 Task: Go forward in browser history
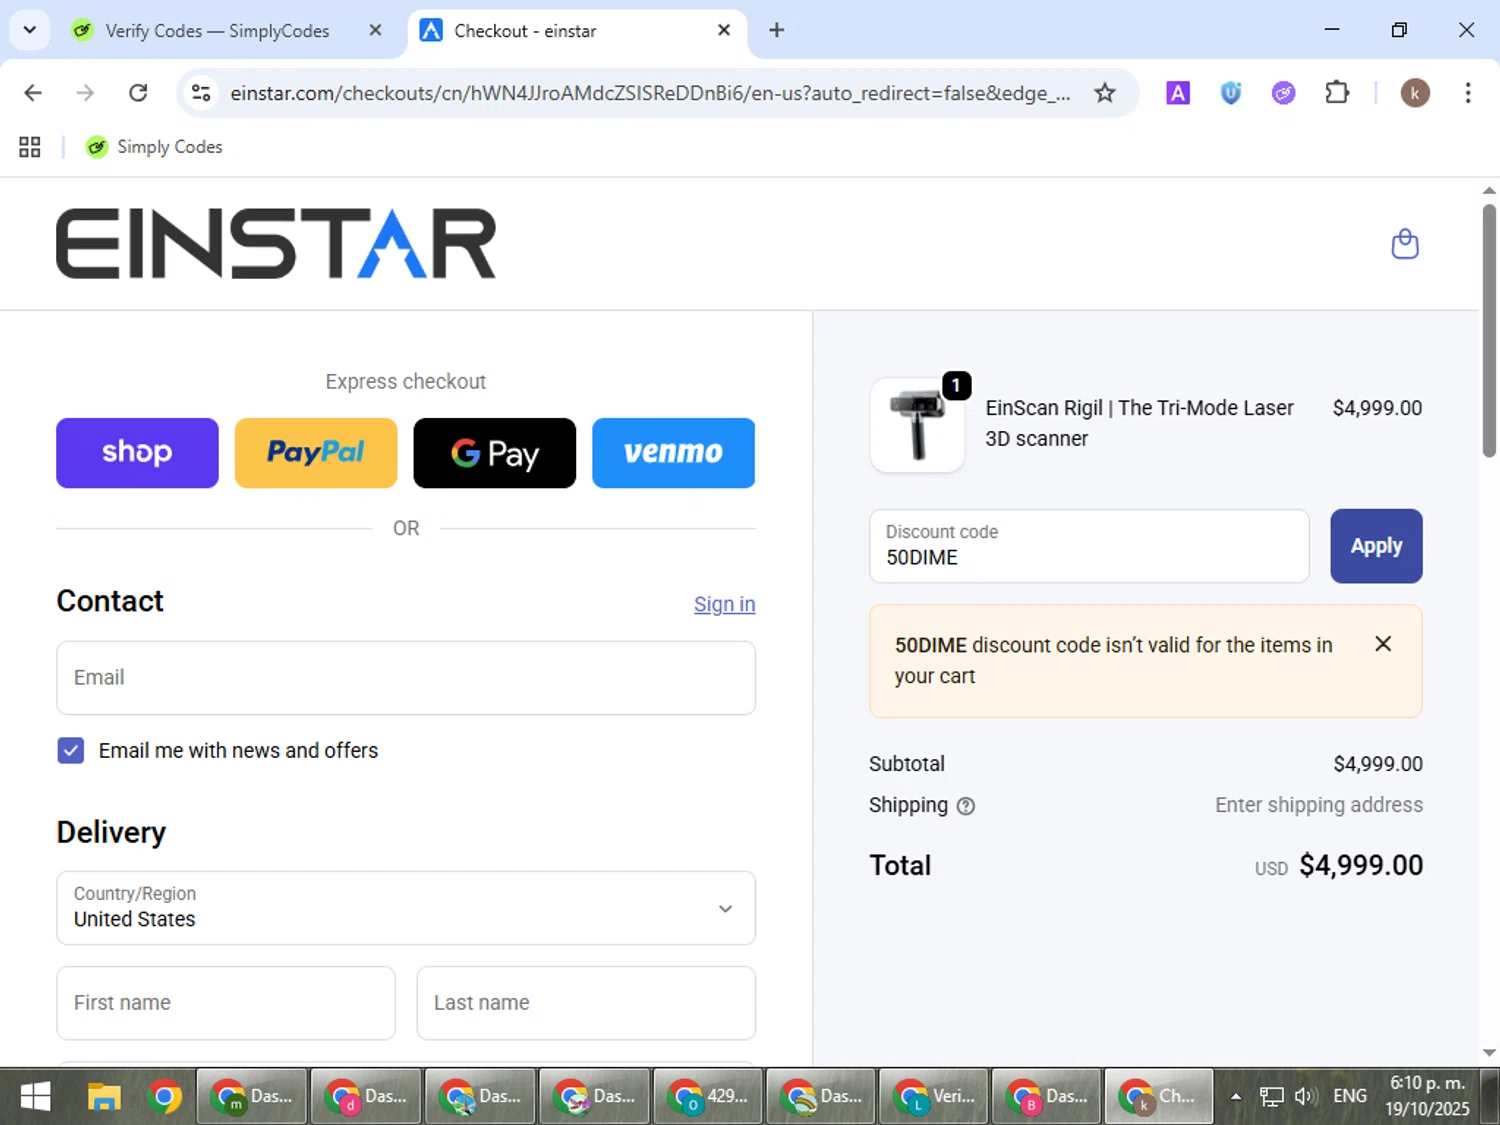pyautogui.click(x=85, y=93)
